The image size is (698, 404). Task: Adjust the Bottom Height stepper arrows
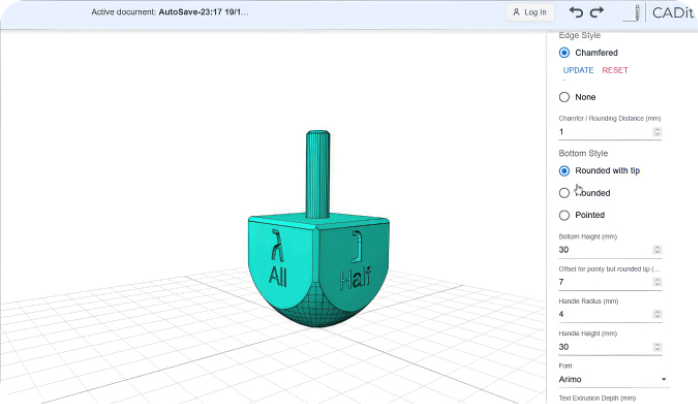pos(657,250)
